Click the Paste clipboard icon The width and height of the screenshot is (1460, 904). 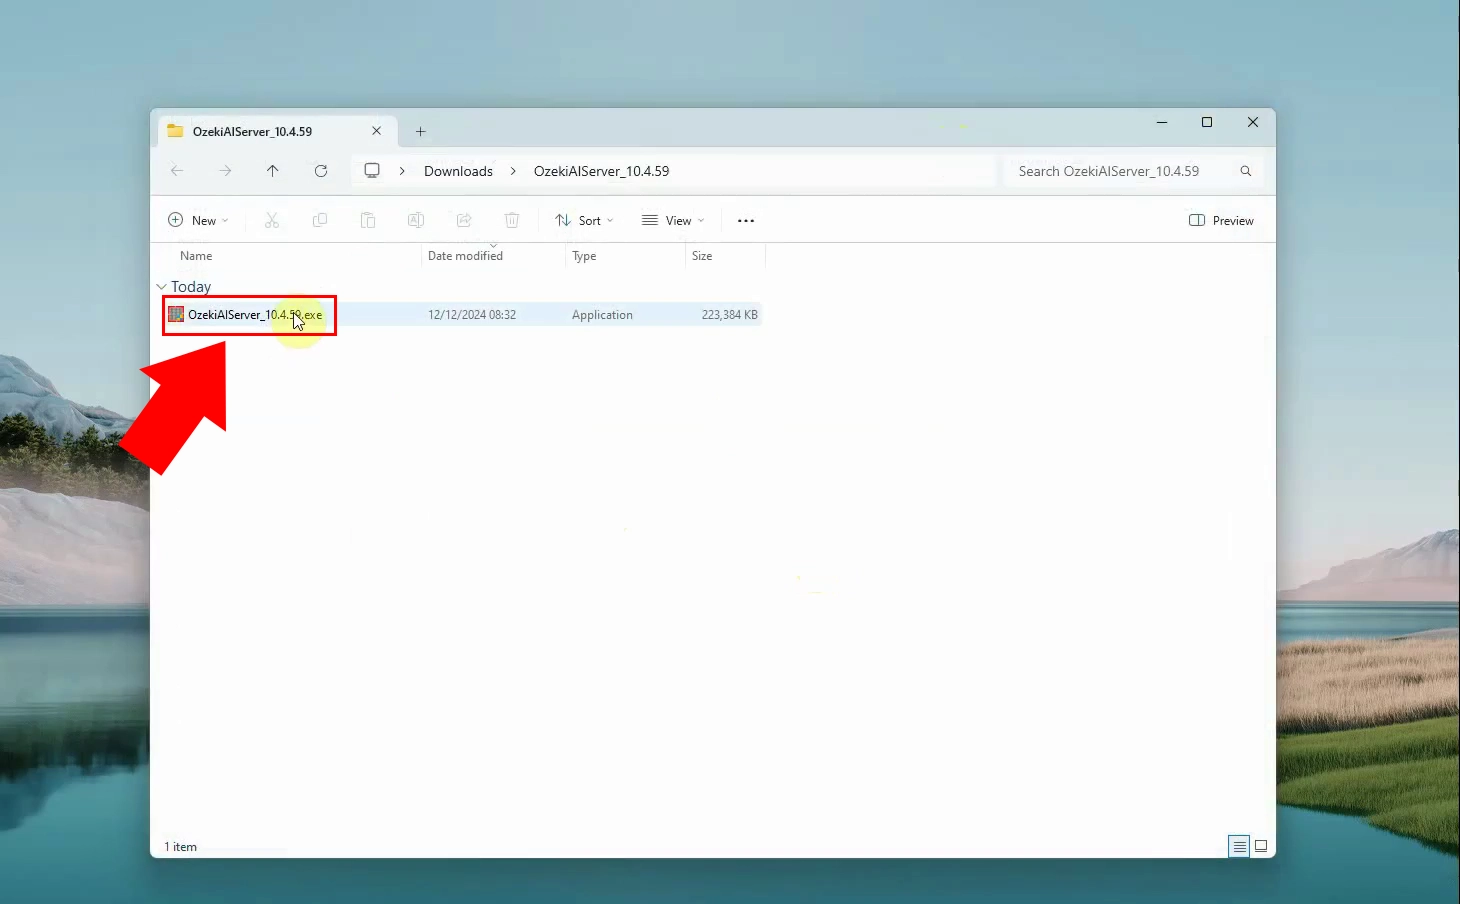tap(368, 220)
